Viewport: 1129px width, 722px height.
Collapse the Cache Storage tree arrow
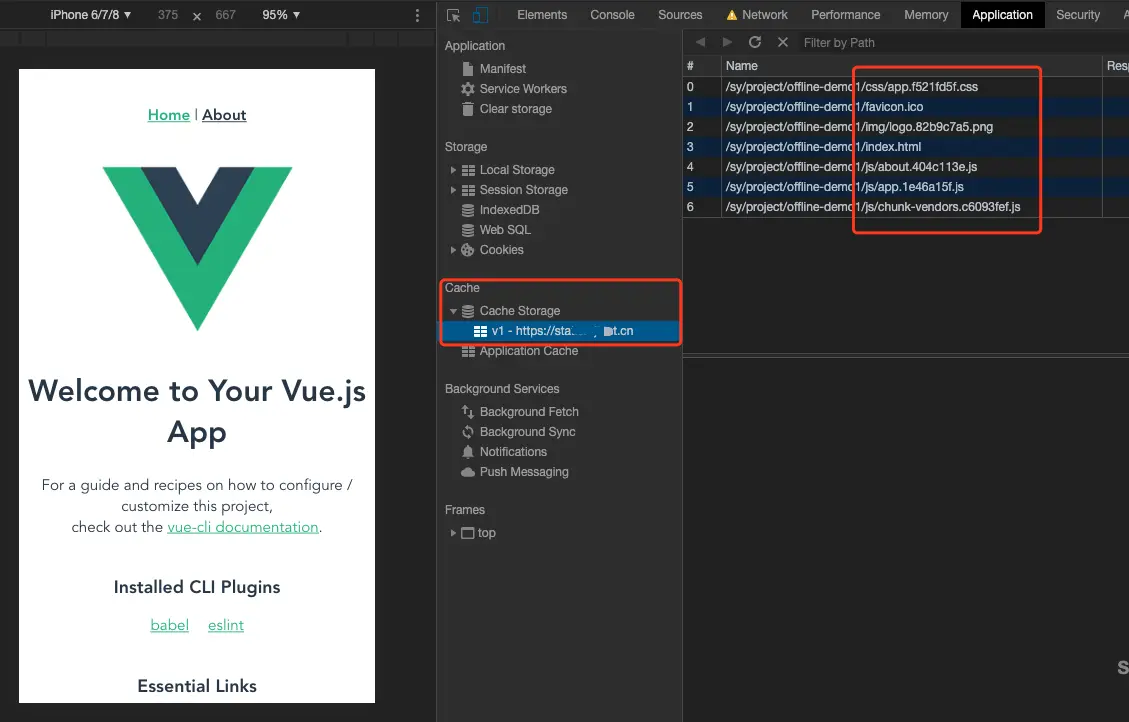(x=453, y=311)
